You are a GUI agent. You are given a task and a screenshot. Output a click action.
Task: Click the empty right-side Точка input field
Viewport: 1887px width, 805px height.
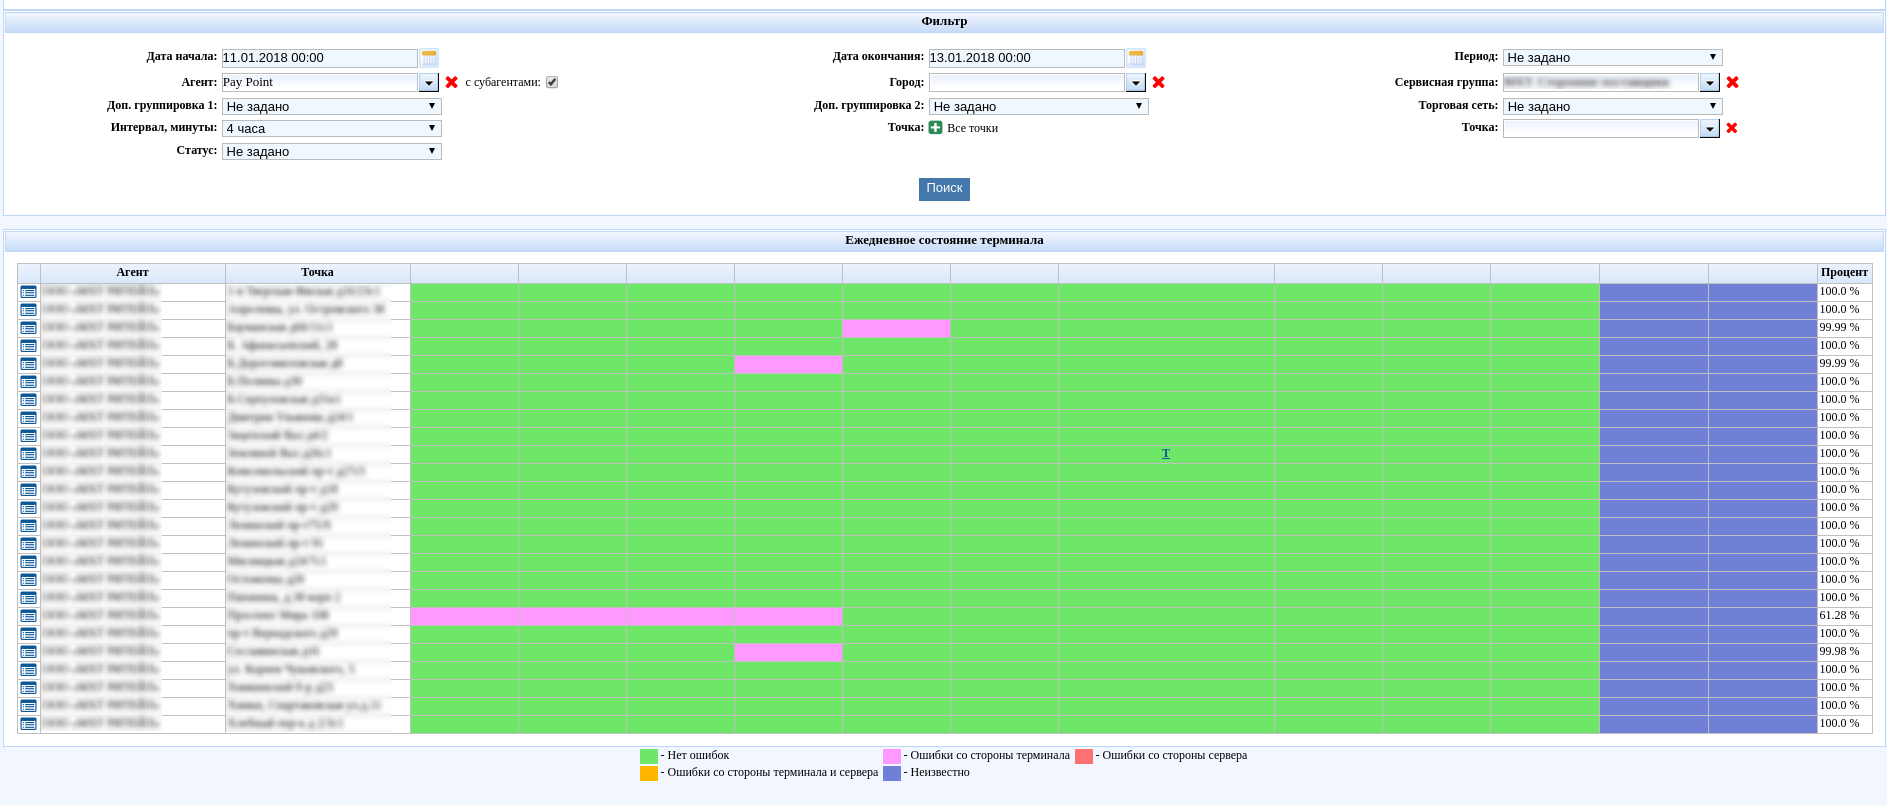pyautogui.click(x=1601, y=128)
